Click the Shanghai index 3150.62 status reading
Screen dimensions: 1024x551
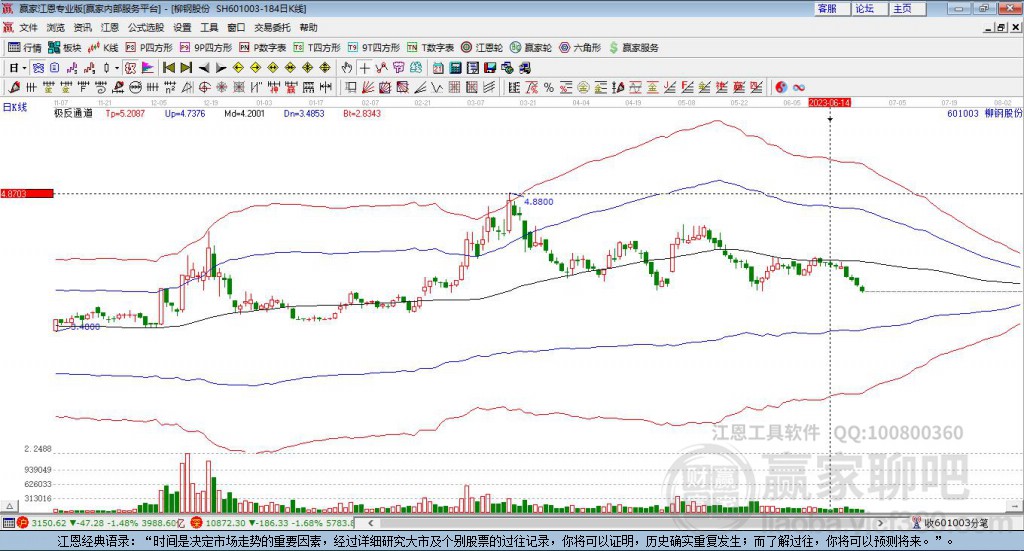pyautogui.click(x=48, y=523)
